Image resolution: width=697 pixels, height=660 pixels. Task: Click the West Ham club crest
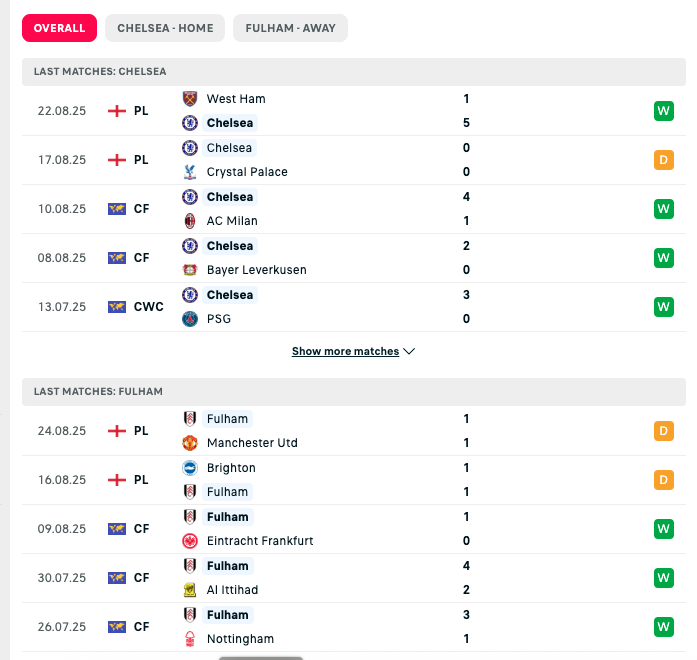190,99
